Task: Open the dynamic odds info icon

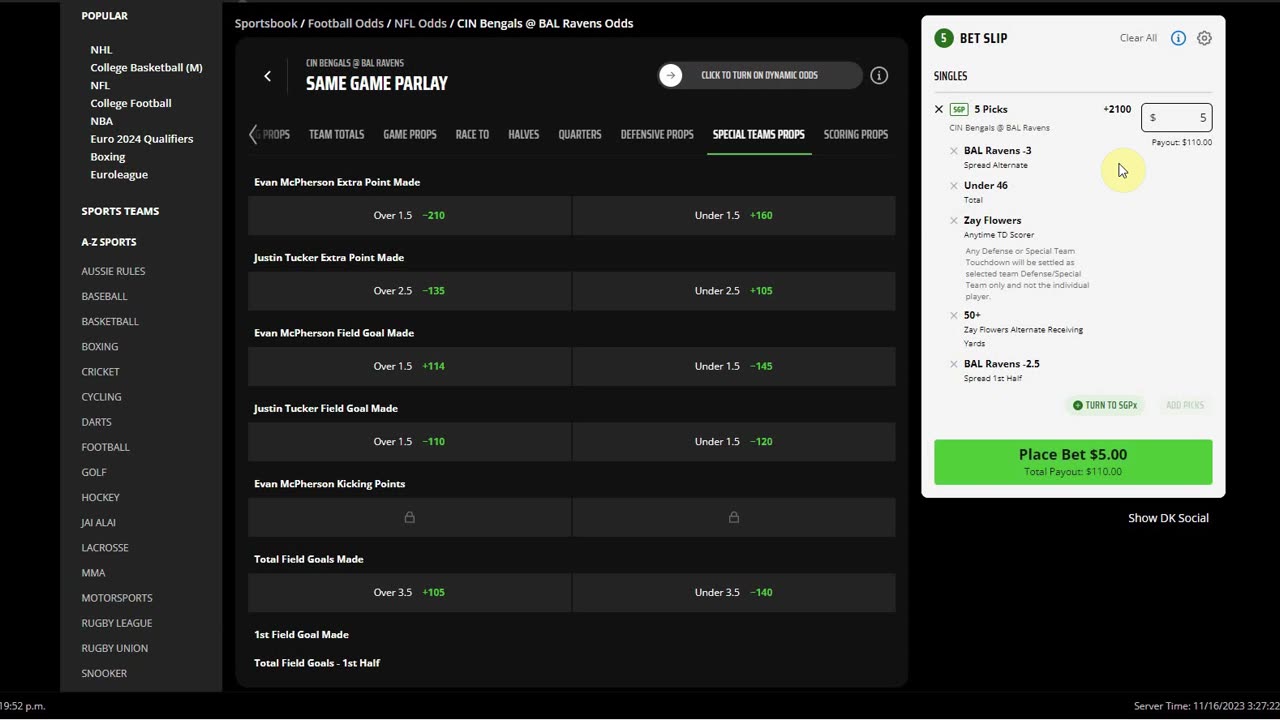Action: (879, 76)
